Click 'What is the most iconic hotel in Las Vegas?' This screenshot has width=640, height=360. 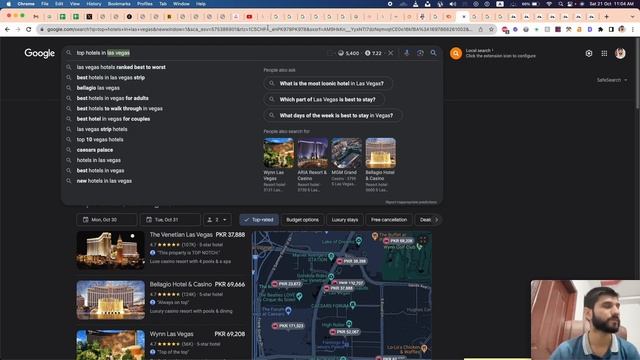(328, 83)
